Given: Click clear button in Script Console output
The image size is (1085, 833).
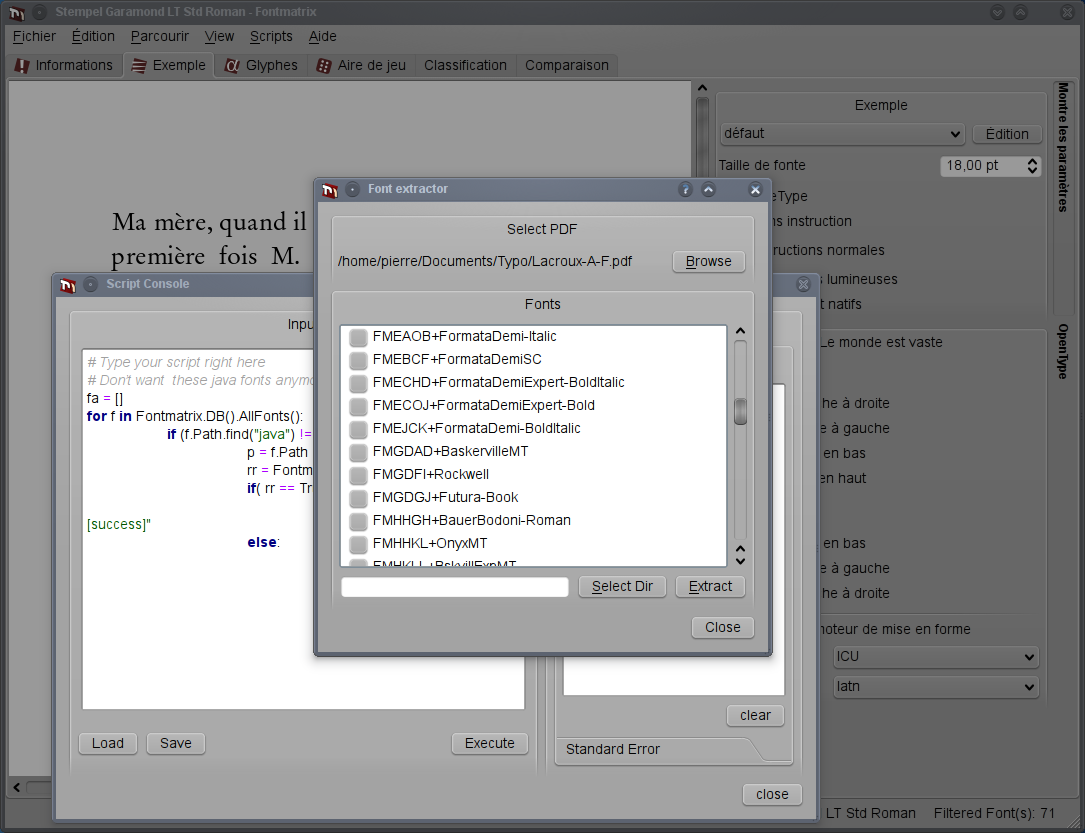Looking at the screenshot, I should 755,716.
